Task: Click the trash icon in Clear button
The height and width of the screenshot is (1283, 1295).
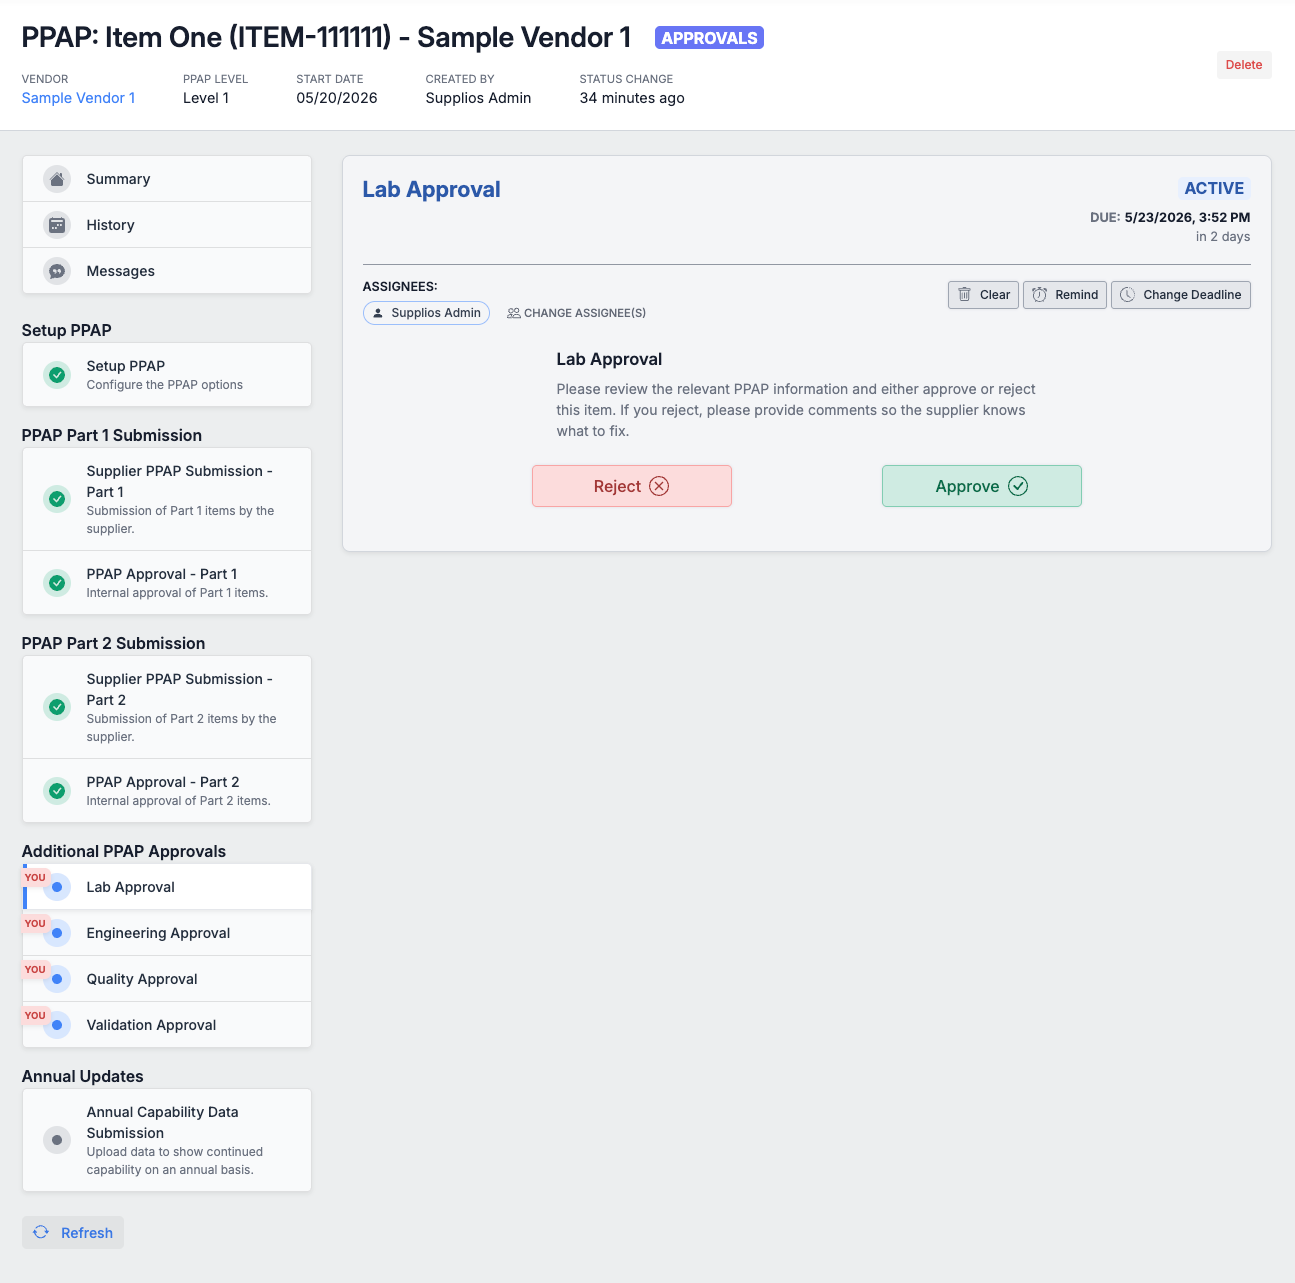Action: pos(964,295)
